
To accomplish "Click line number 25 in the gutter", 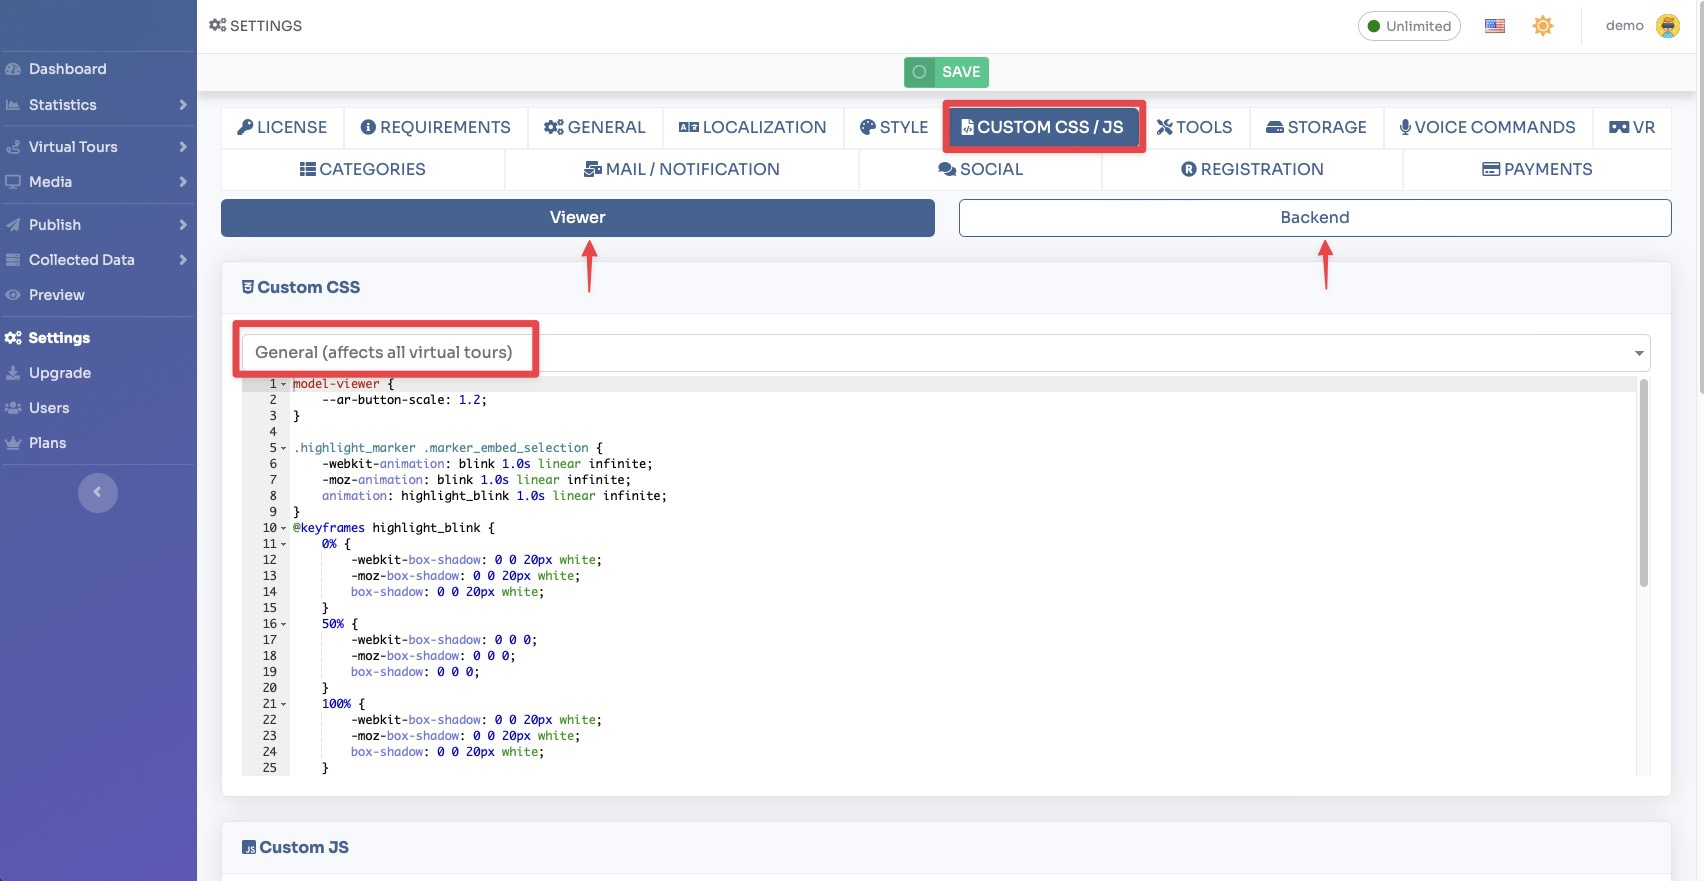I will pyautogui.click(x=270, y=768).
